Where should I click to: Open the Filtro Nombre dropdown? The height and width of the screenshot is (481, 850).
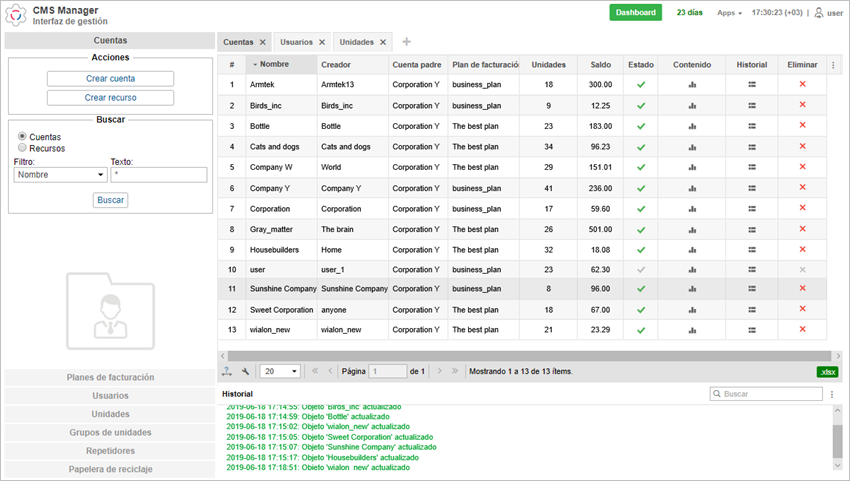[x=60, y=175]
